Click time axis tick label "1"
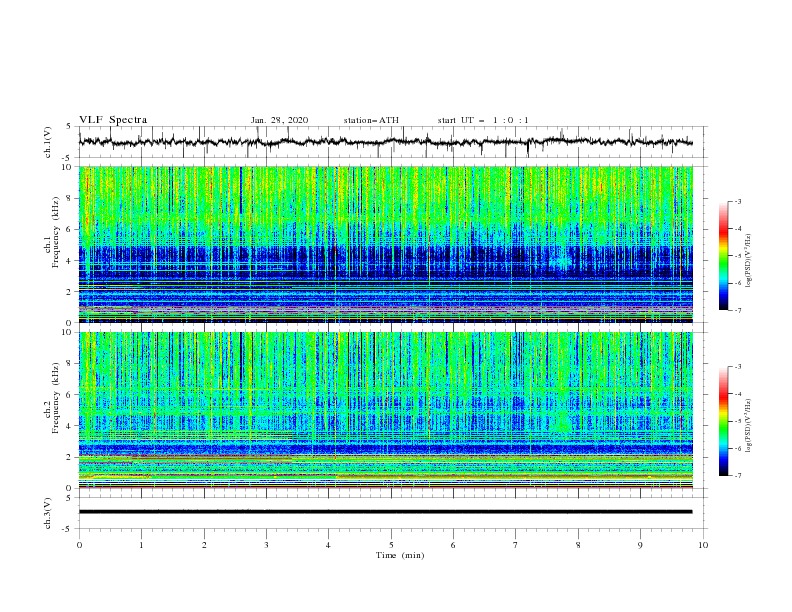The image size is (792, 612). point(141,545)
